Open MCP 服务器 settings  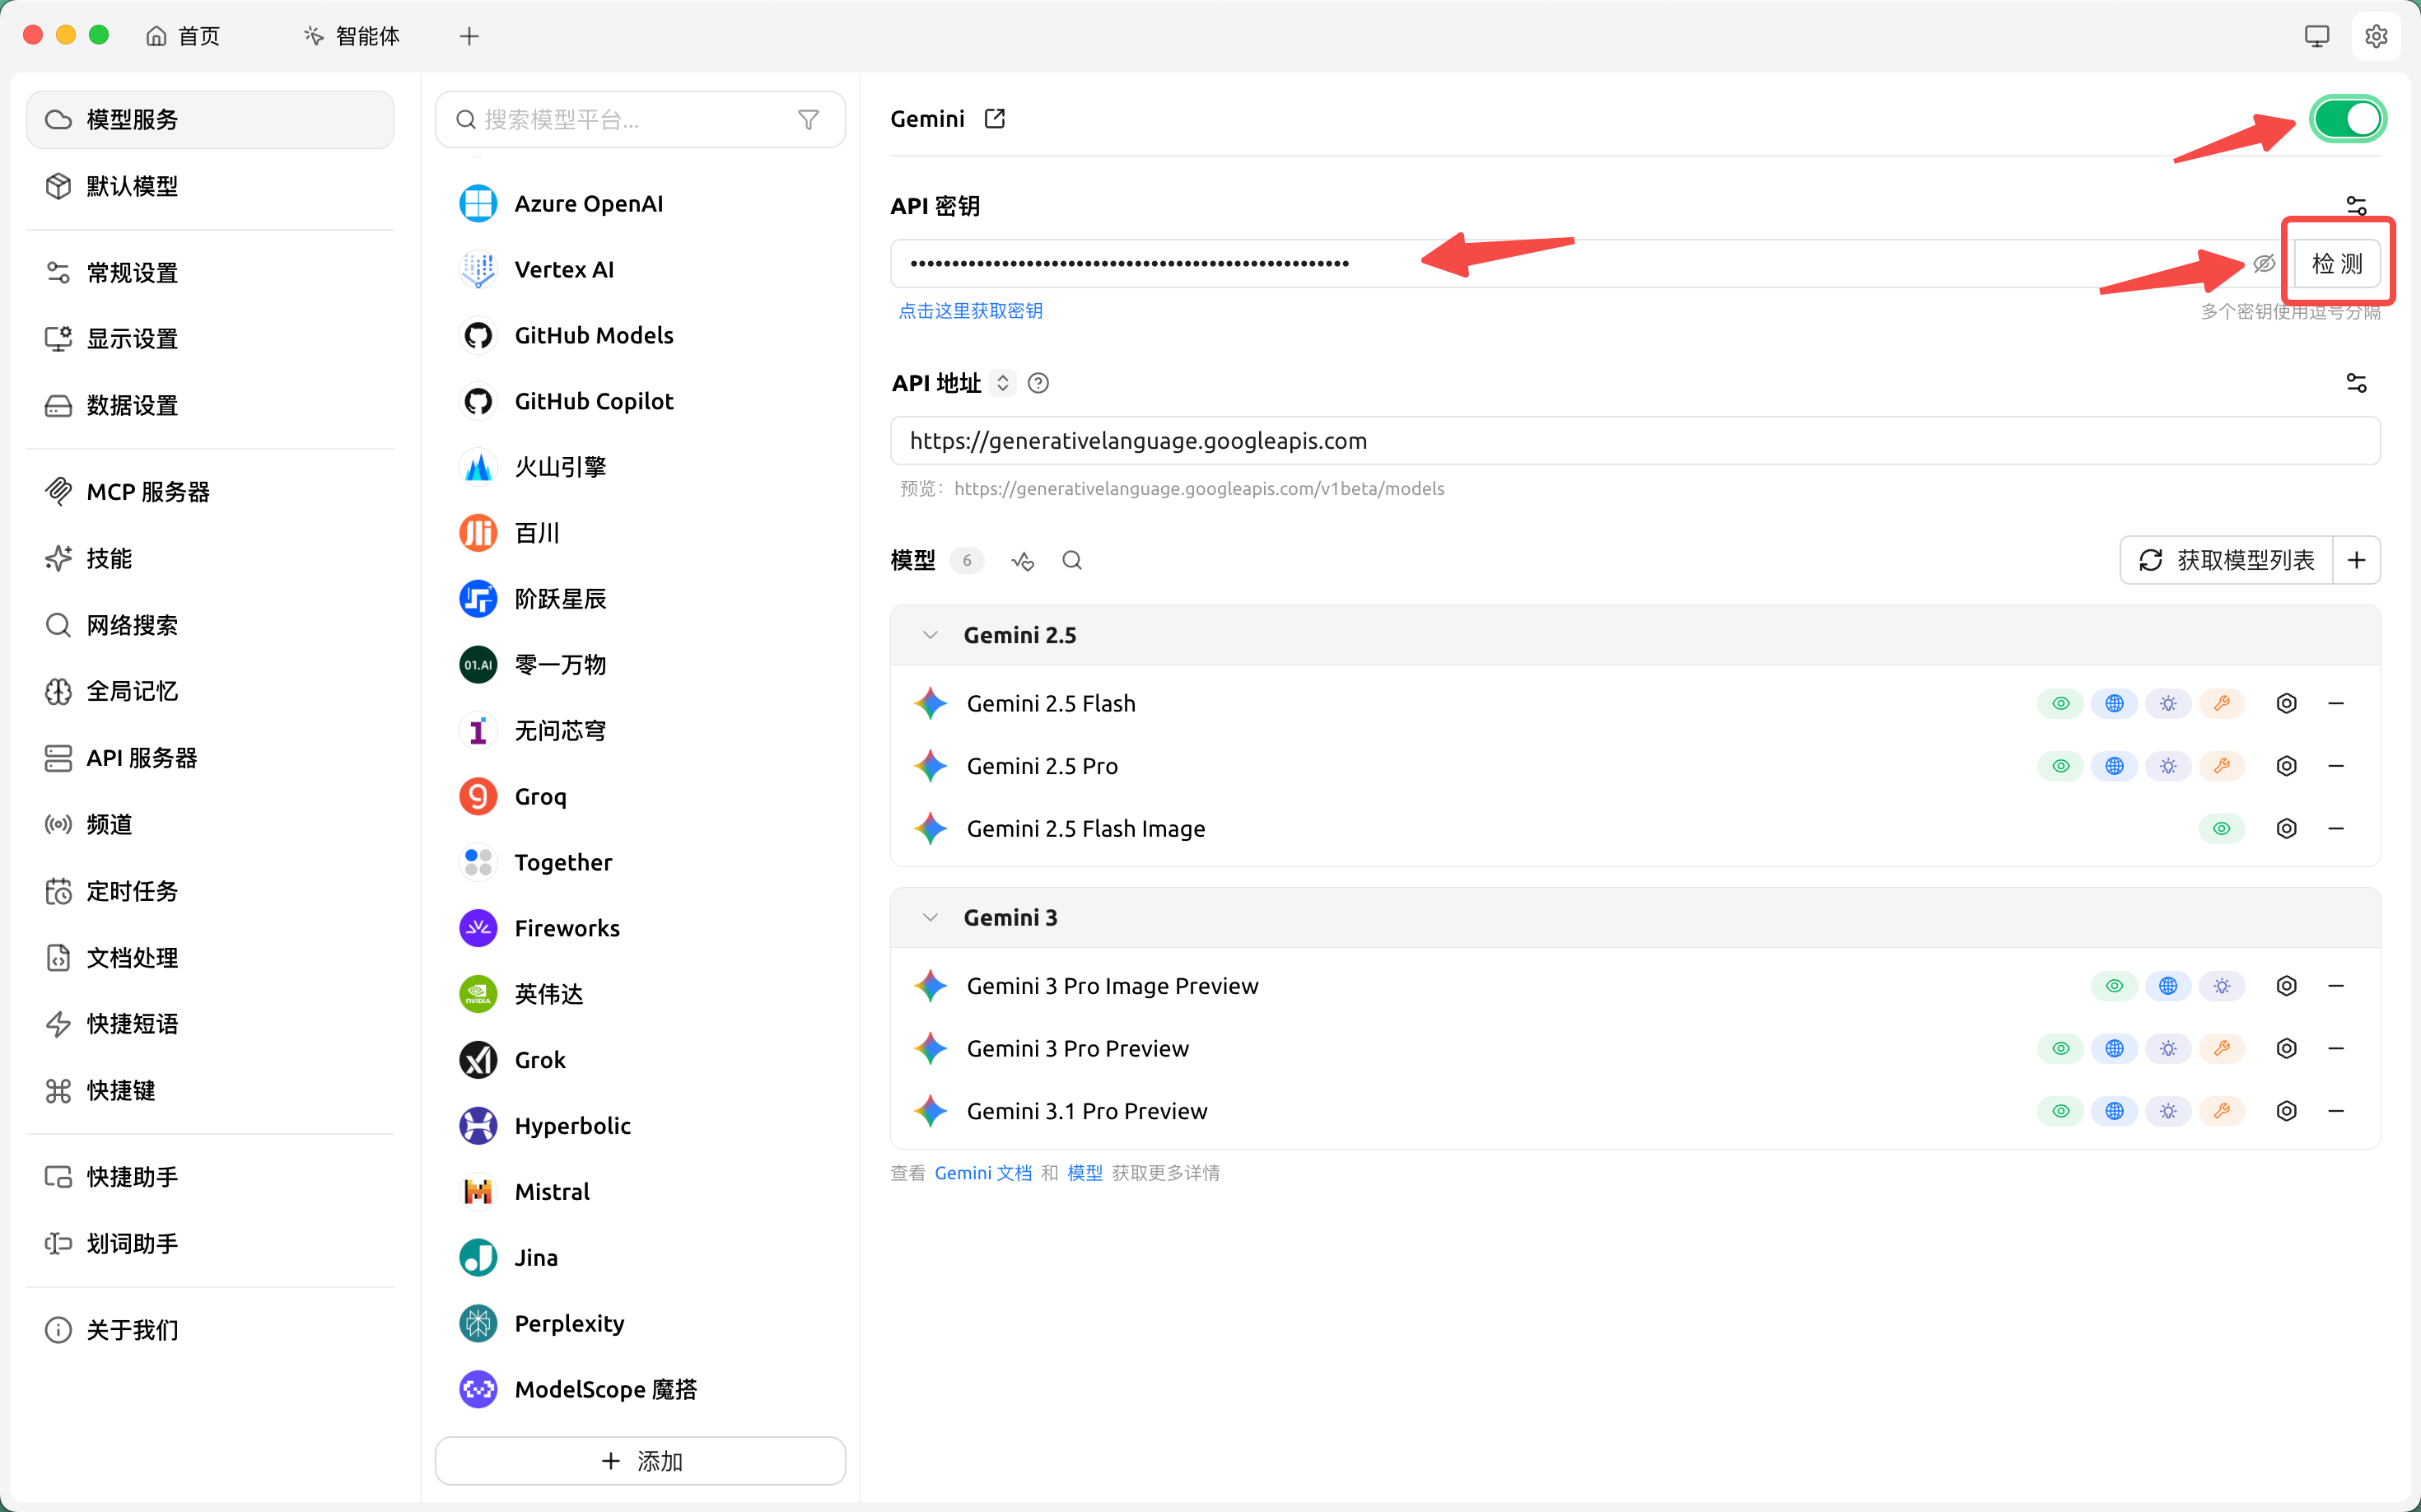click(x=210, y=492)
